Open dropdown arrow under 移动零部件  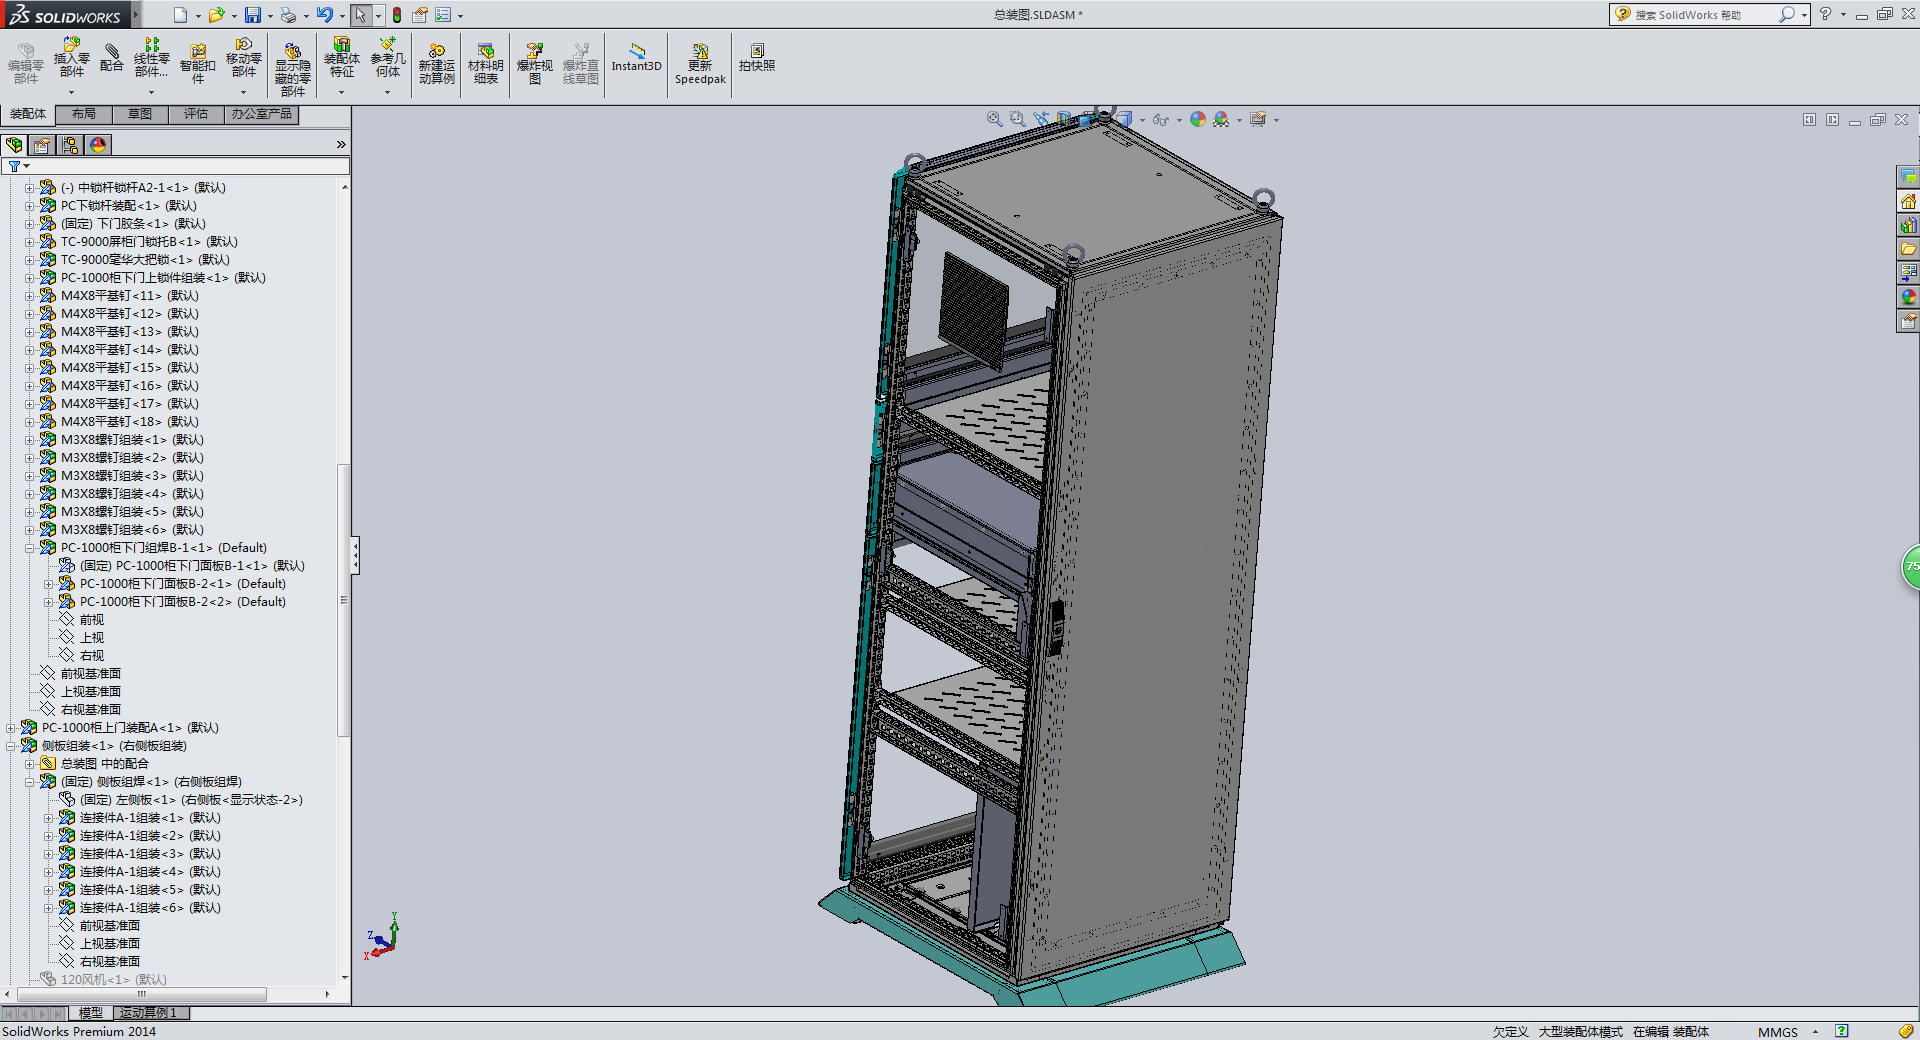[x=243, y=92]
